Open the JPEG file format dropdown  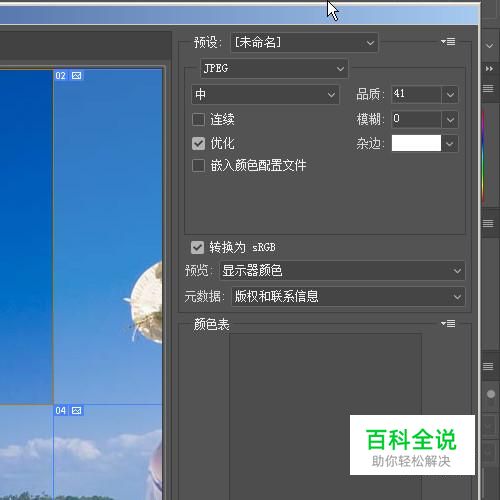[x=274, y=68]
